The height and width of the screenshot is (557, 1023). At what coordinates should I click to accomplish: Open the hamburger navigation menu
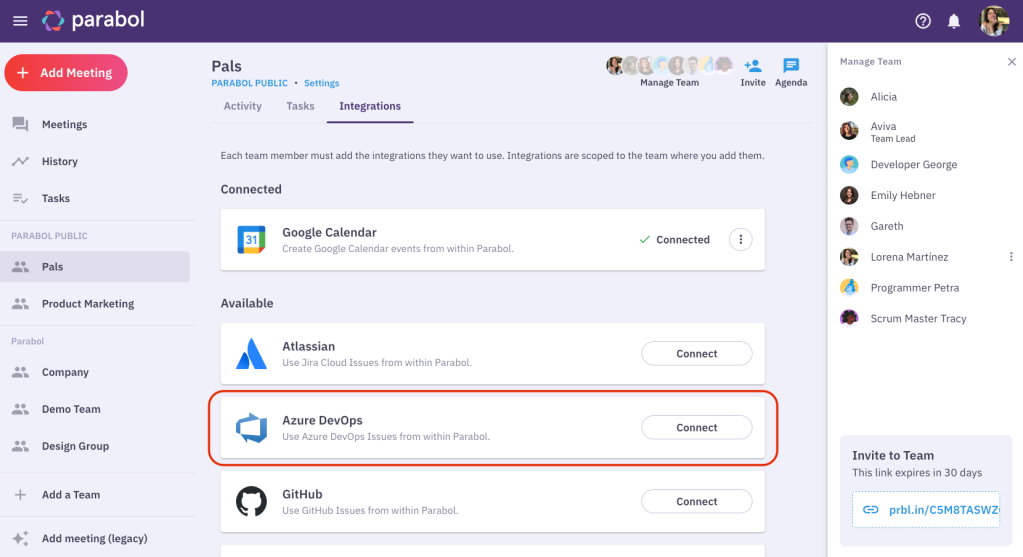click(20, 21)
